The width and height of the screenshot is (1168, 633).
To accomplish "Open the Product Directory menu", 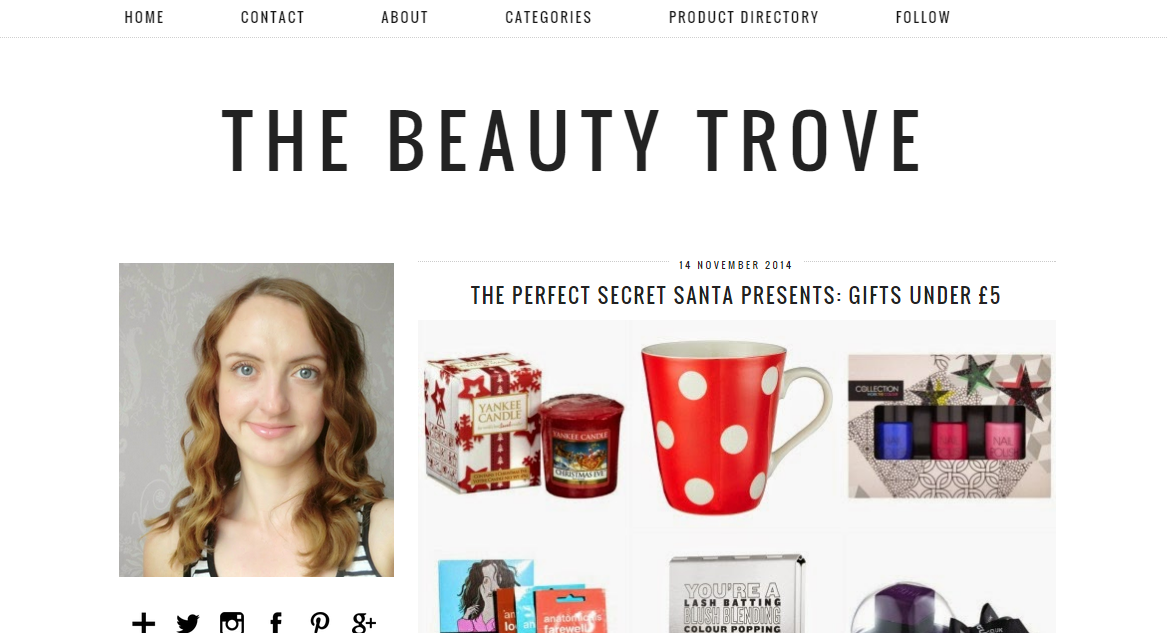I will pyautogui.click(x=743, y=17).
